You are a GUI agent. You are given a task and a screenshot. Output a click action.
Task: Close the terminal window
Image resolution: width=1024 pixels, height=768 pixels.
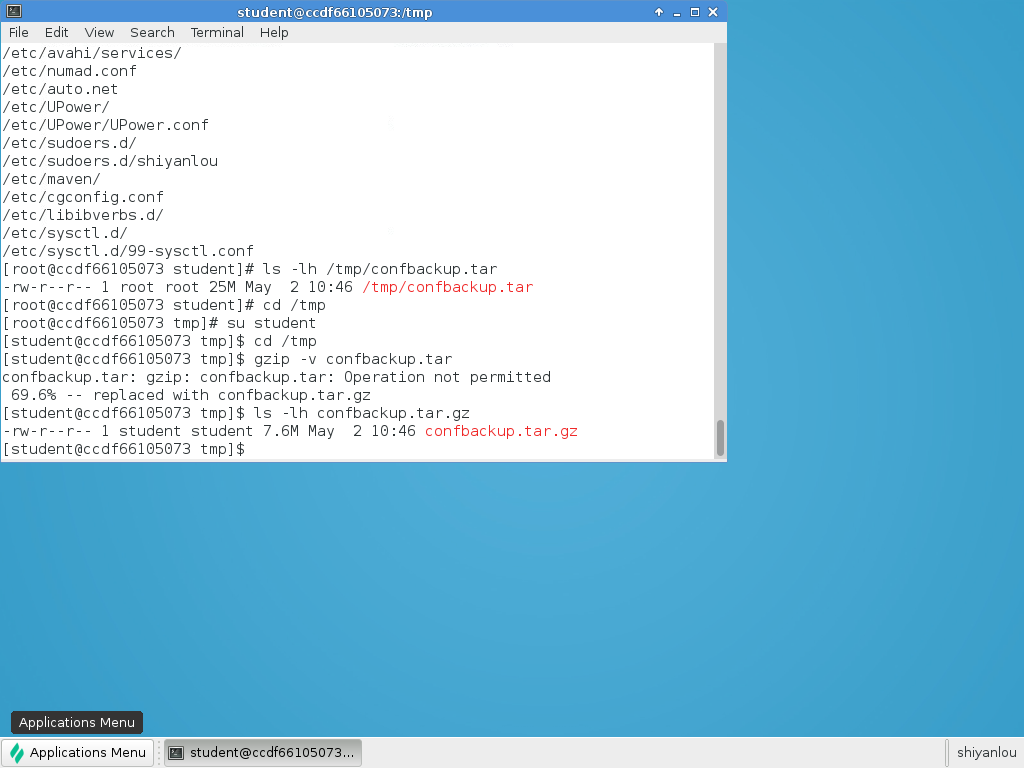coord(714,12)
